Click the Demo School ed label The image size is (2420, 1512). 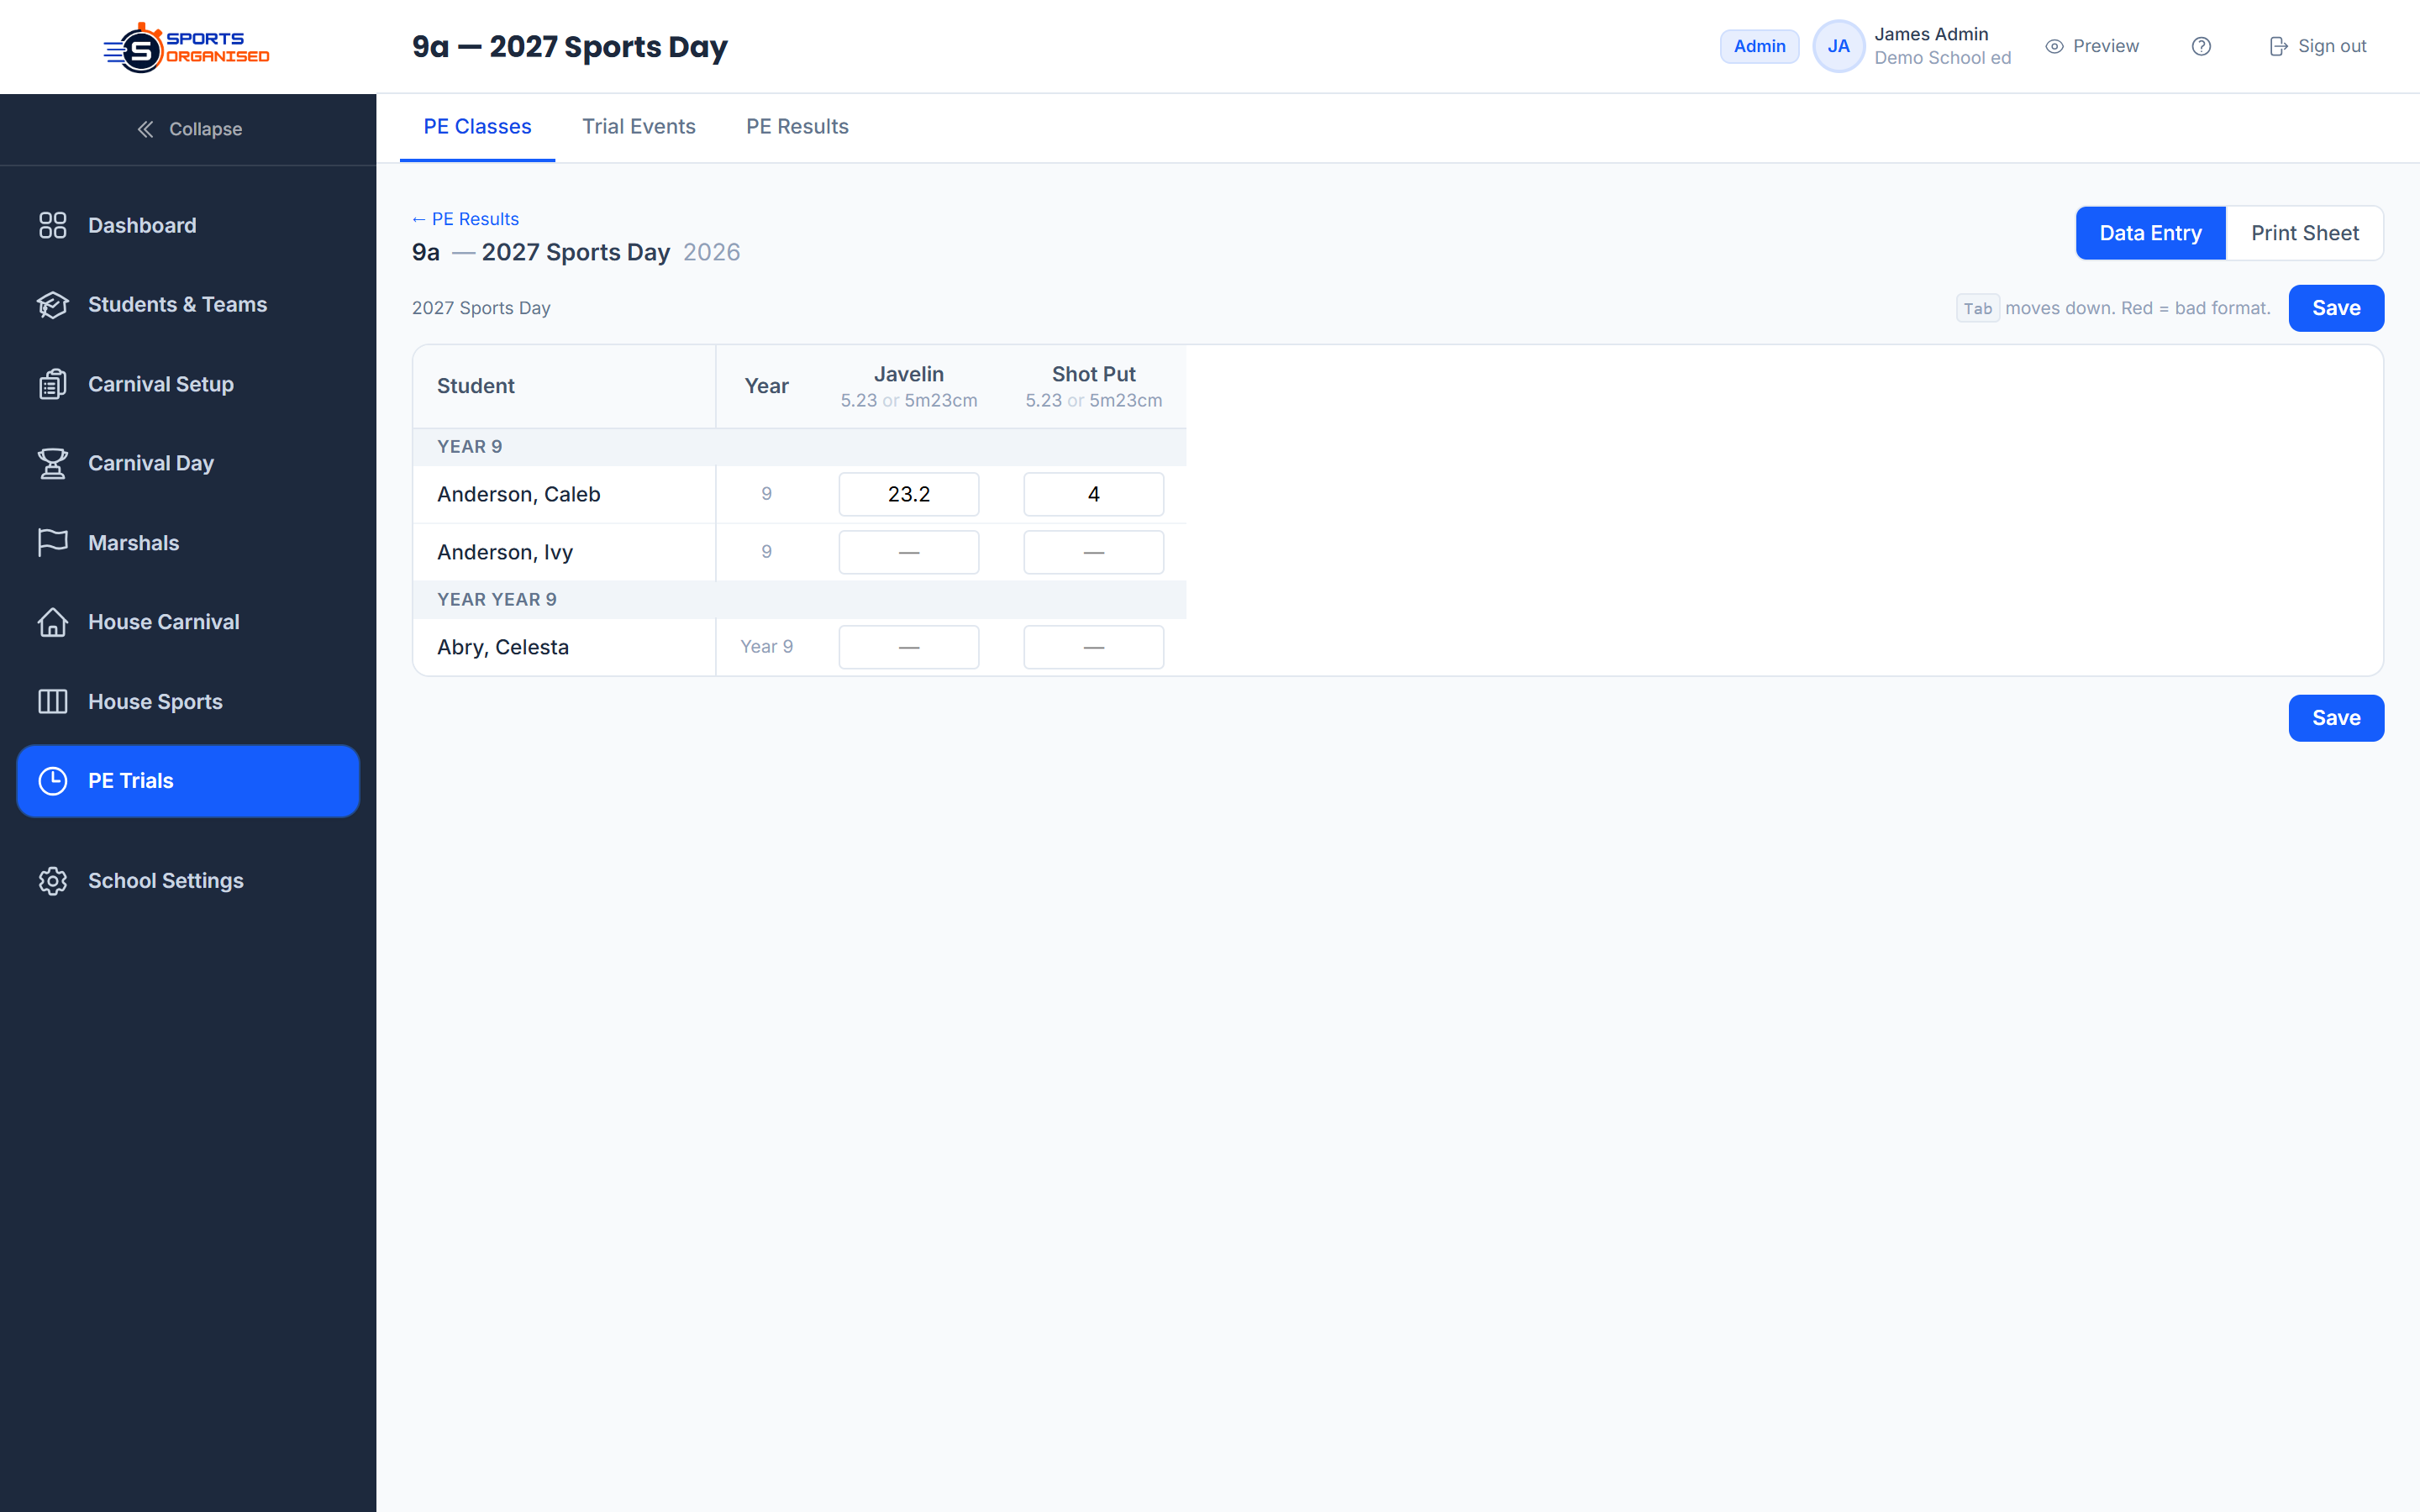tap(1942, 58)
